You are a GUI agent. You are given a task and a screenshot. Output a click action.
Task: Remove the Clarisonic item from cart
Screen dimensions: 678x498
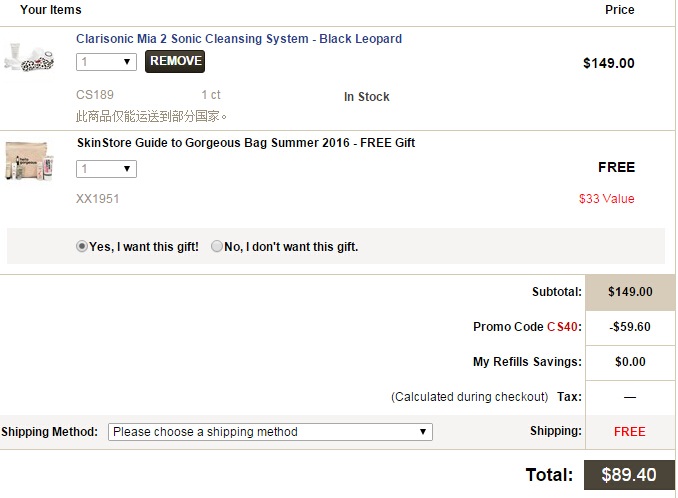coord(175,61)
